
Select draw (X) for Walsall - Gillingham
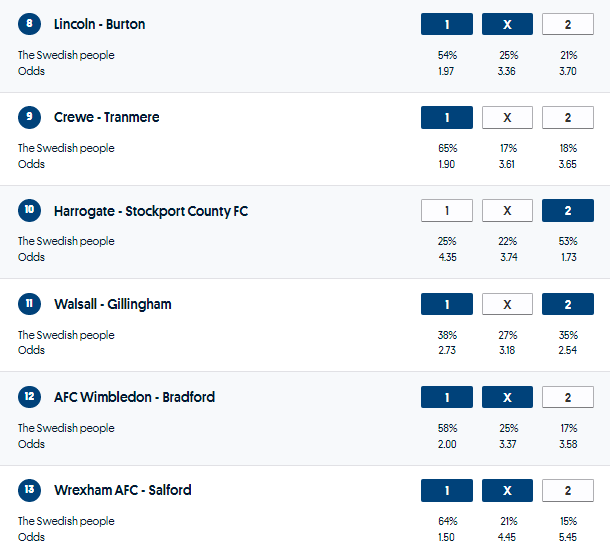click(x=507, y=304)
